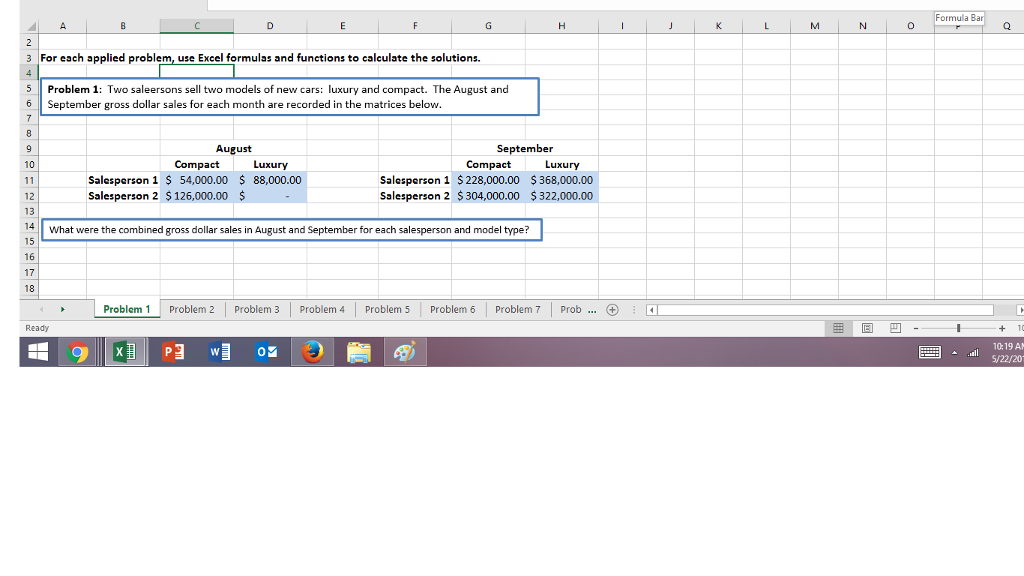Screen dimensions: 1024x576
Task: Select column M header
Action: (x=814, y=26)
